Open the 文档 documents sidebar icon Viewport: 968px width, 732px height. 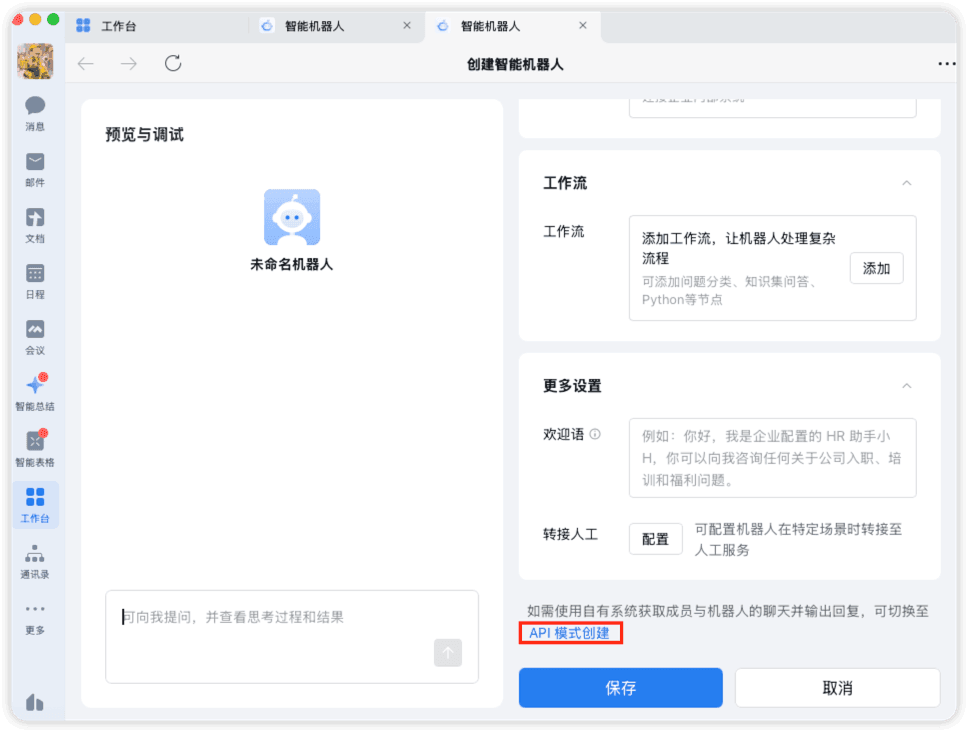(35, 226)
